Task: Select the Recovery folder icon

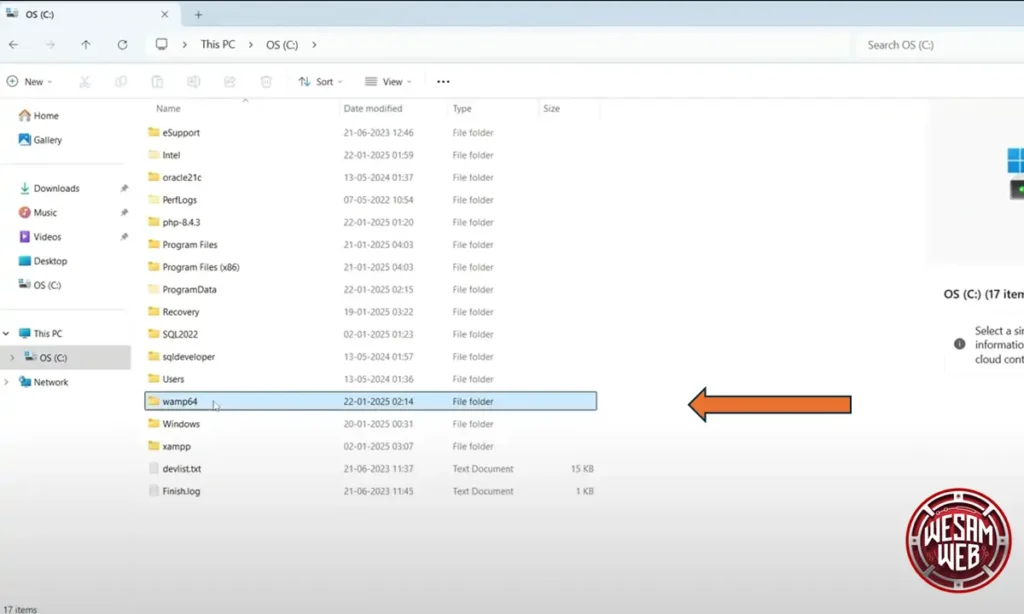Action: pos(153,312)
